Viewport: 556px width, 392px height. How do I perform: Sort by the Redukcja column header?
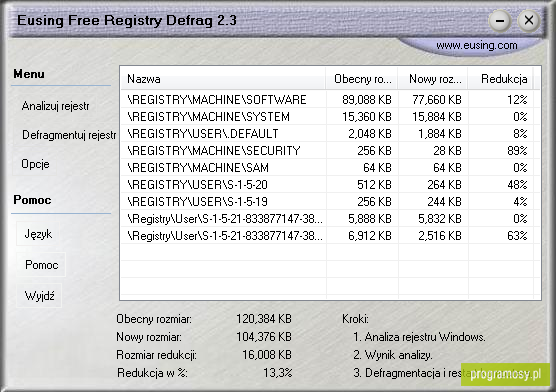pyautogui.click(x=500, y=79)
